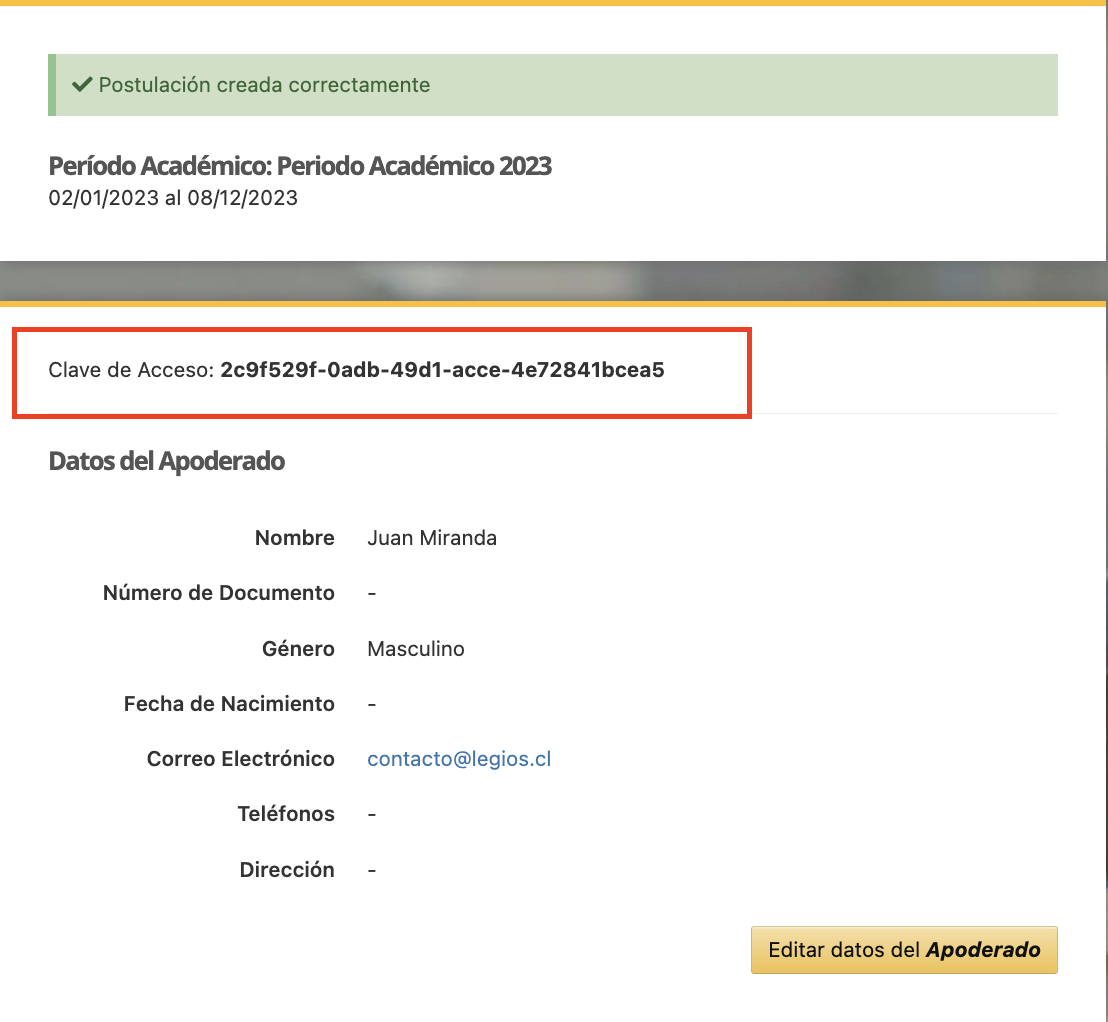Click the Editar datos del Apoderado button
1108x1022 pixels.
[903, 950]
